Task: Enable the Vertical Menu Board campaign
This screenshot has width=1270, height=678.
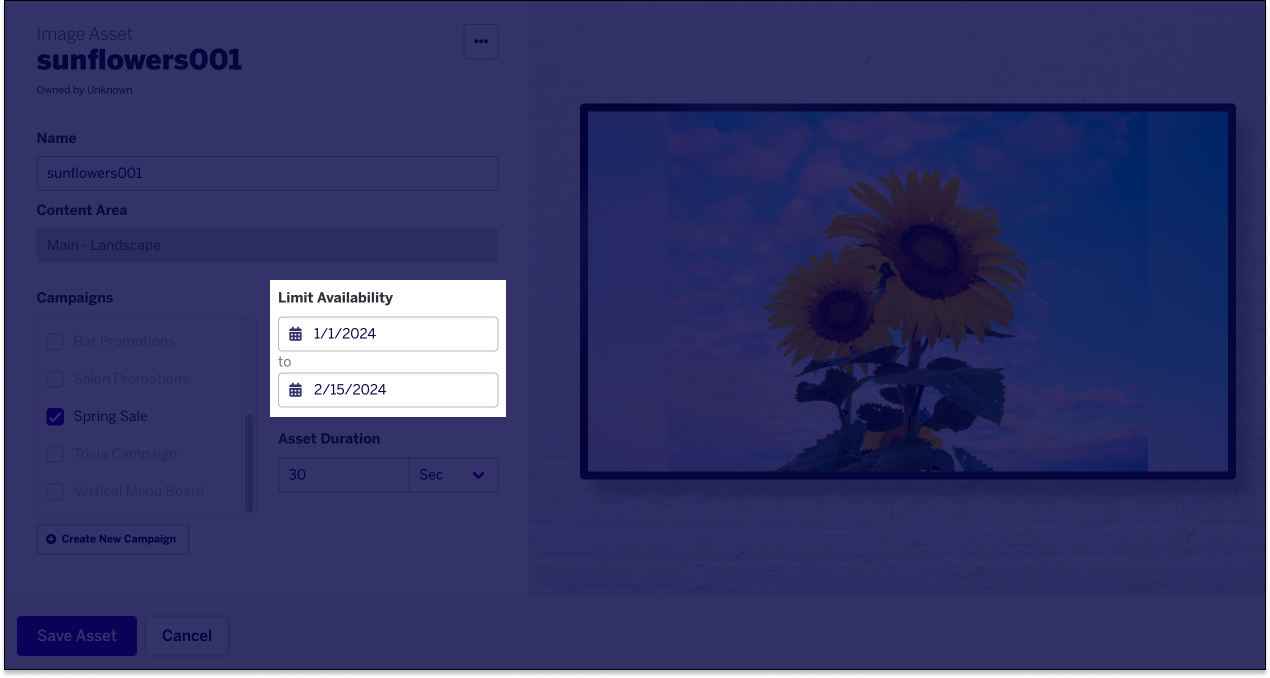Action: pos(55,491)
